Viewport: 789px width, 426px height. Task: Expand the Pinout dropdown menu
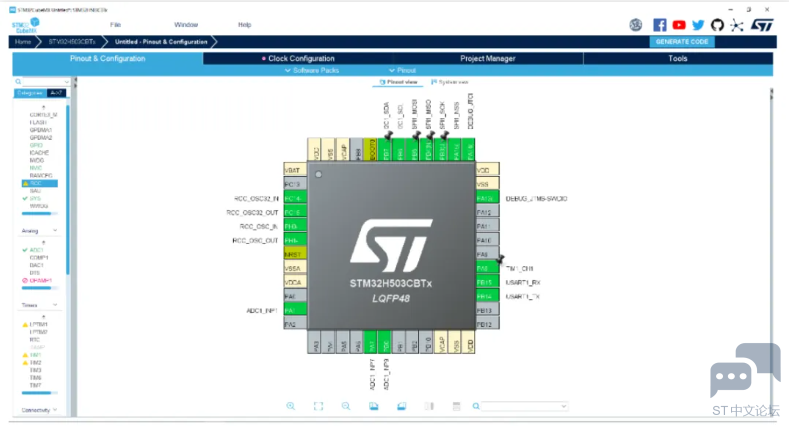click(x=403, y=70)
